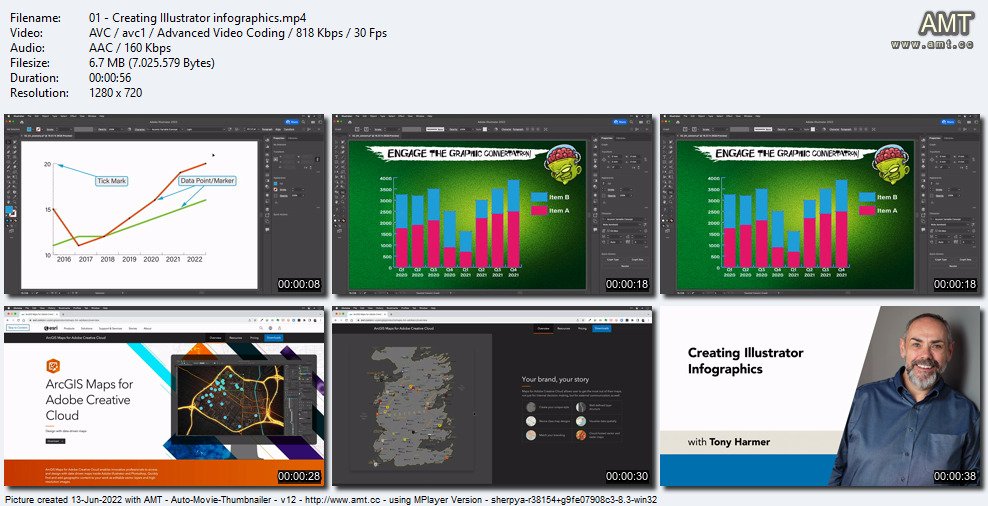Open the top-right bar chart thumbnail
988x506 pixels.
pyautogui.click(x=820, y=204)
